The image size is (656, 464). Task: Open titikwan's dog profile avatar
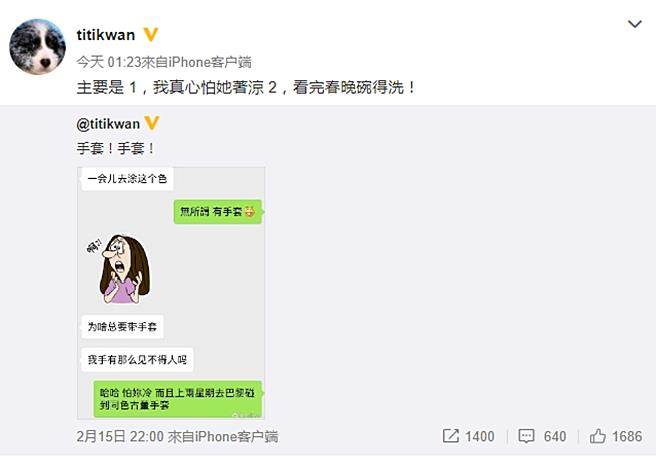click(37, 47)
